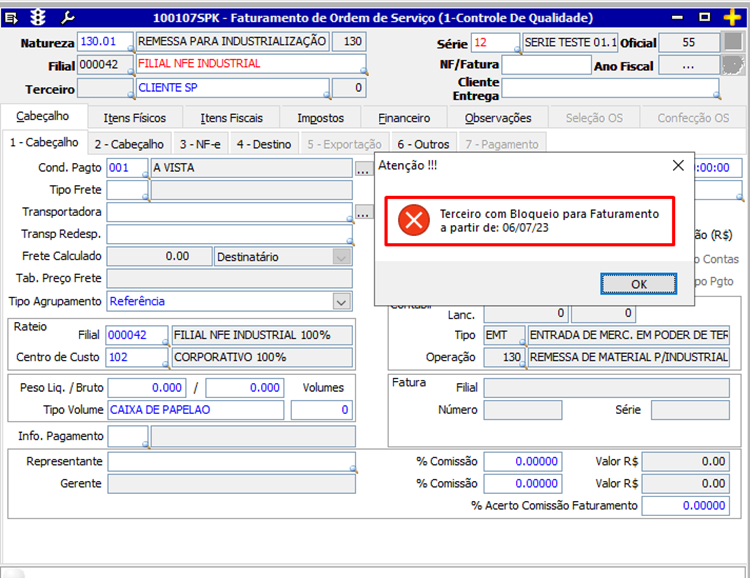Open the Observações tab
The image size is (750, 578).
[498, 118]
